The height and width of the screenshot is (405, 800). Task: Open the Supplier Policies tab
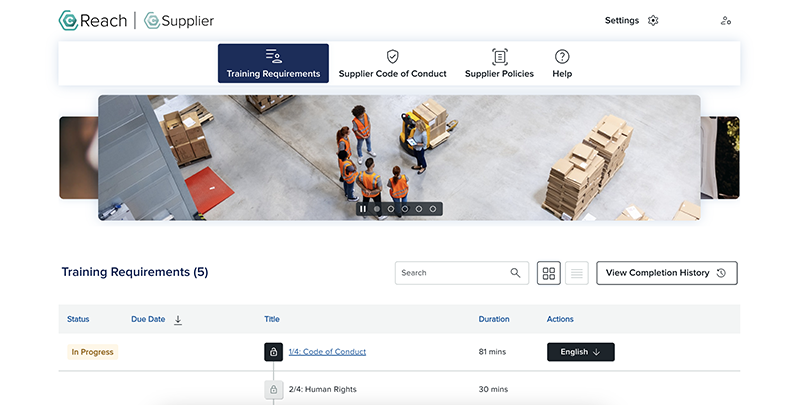tap(499, 64)
